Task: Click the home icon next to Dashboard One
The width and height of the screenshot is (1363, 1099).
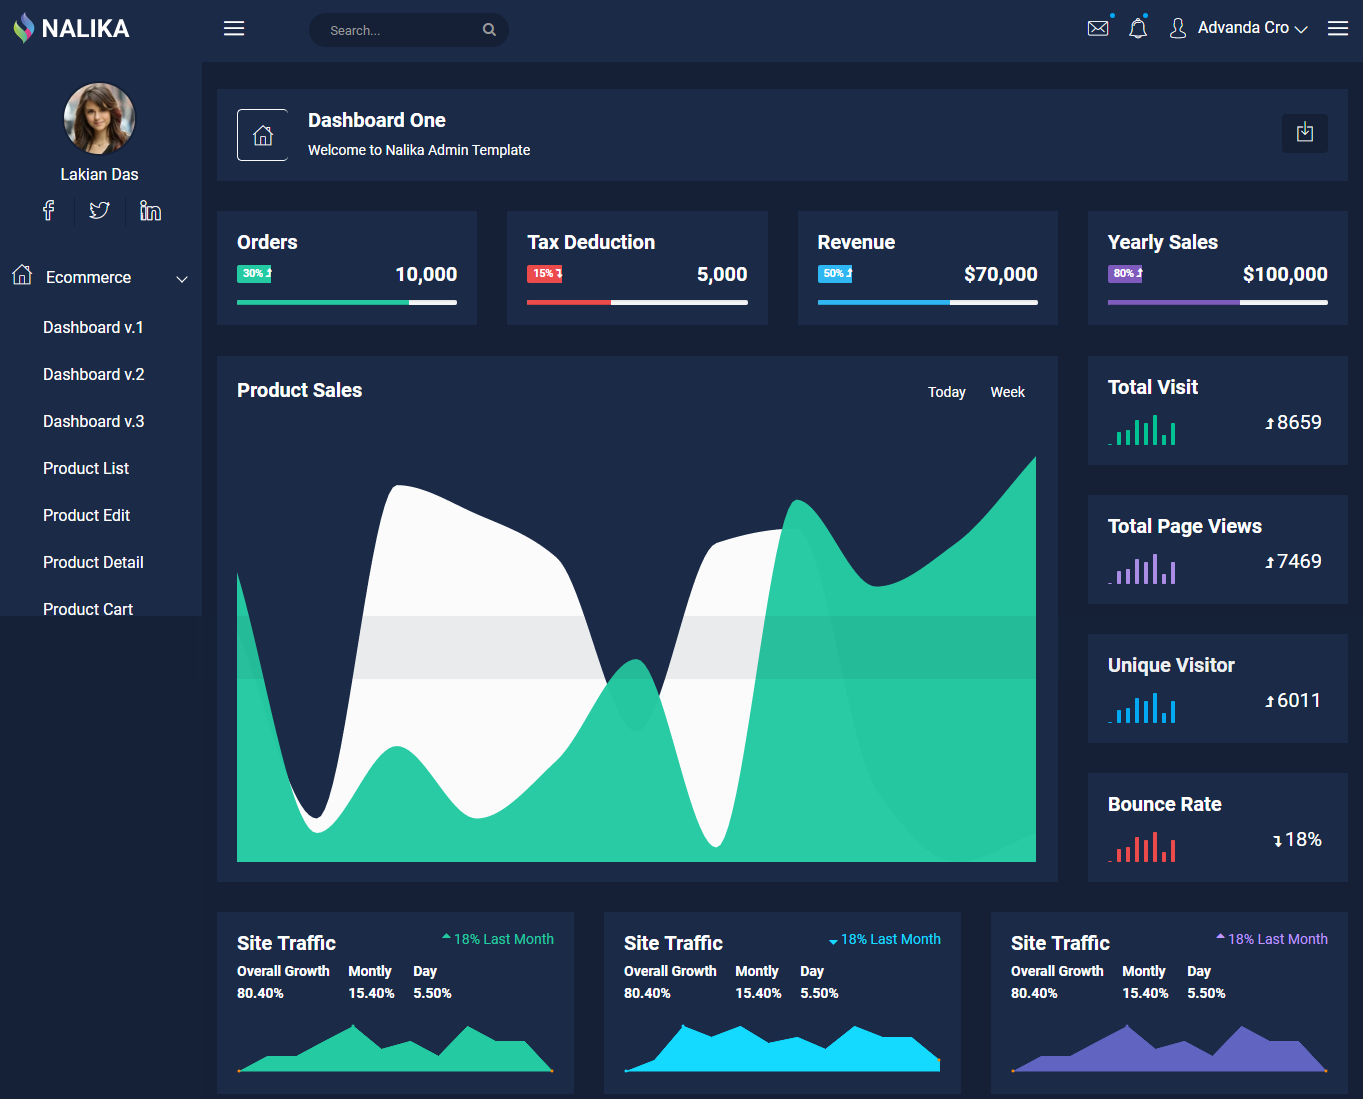Action: click(x=262, y=134)
